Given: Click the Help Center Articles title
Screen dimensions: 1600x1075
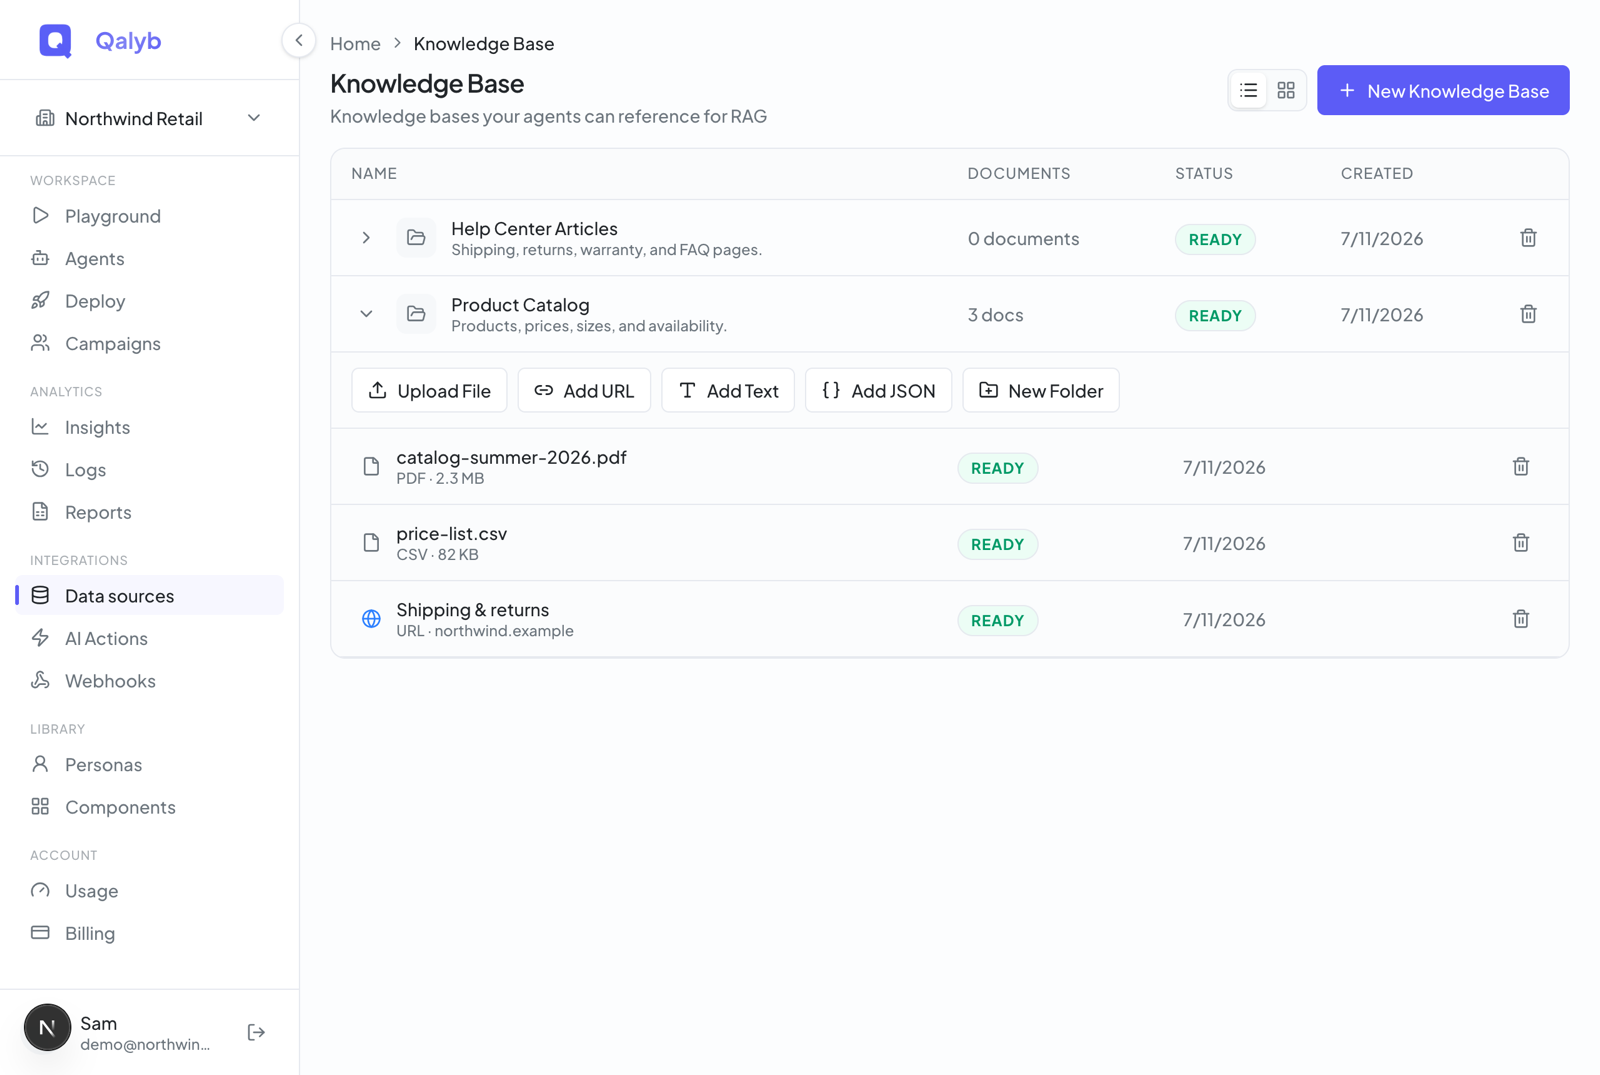Looking at the screenshot, I should click(534, 229).
